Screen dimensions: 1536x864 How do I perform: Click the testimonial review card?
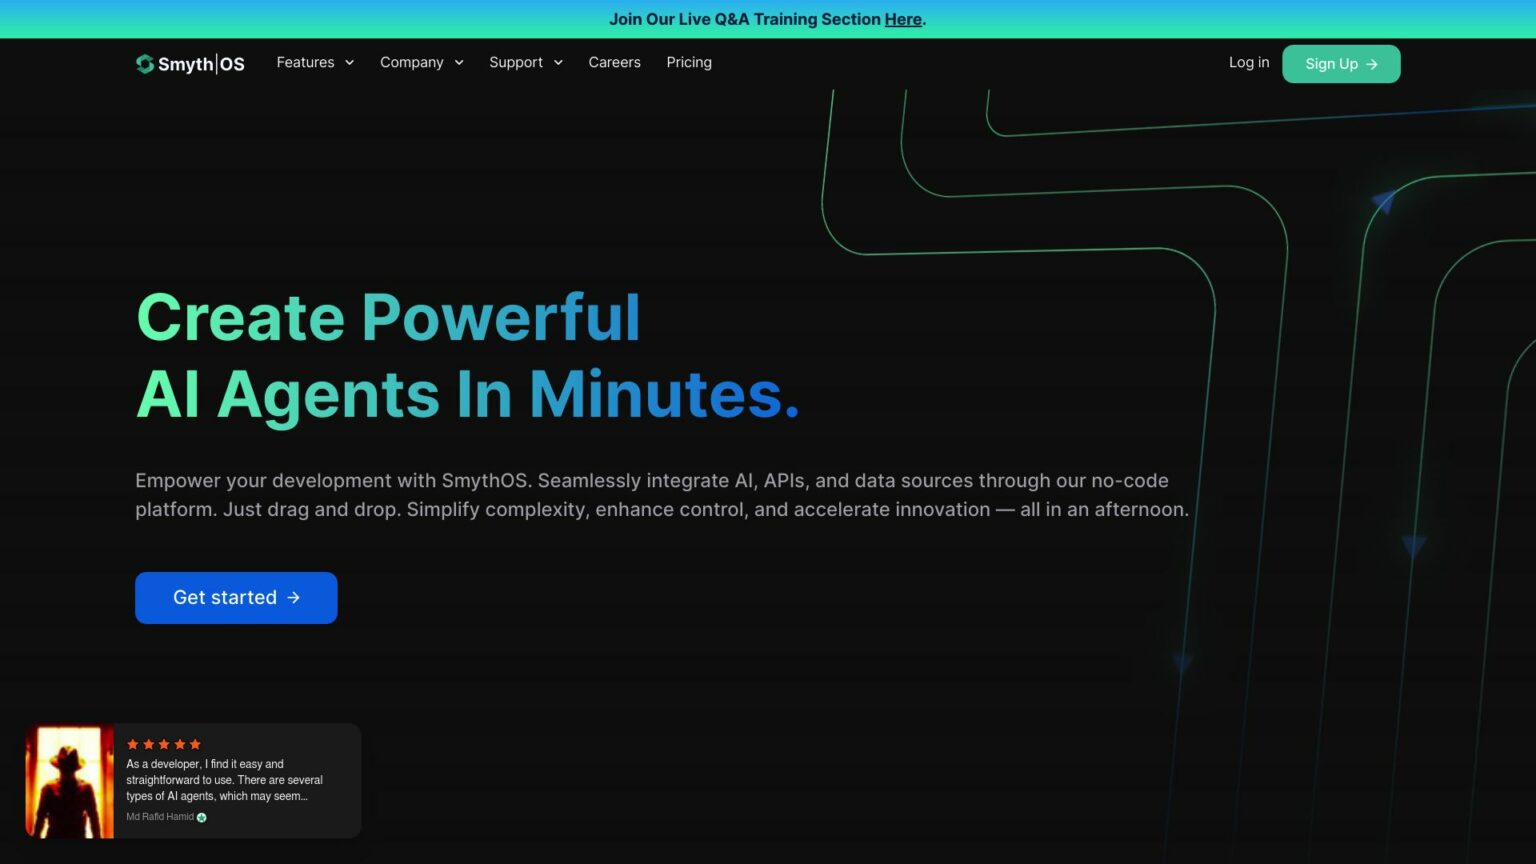point(193,780)
